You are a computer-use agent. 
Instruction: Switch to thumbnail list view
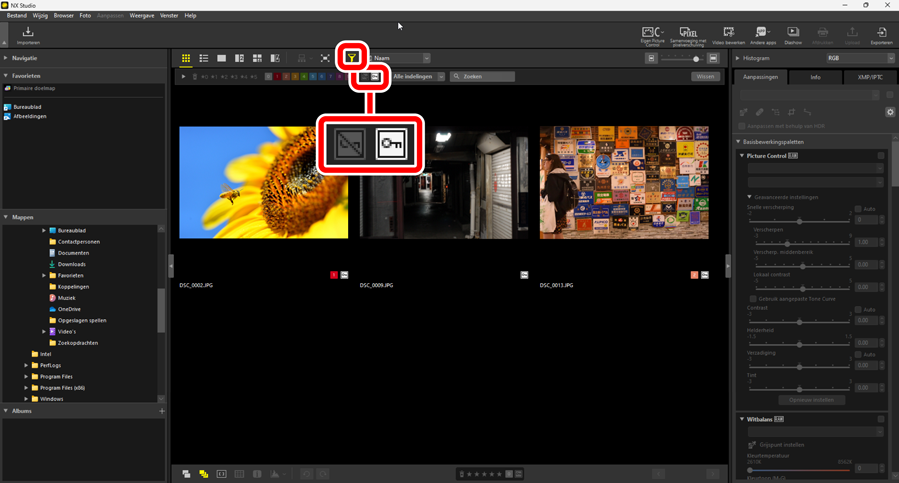[x=203, y=59]
